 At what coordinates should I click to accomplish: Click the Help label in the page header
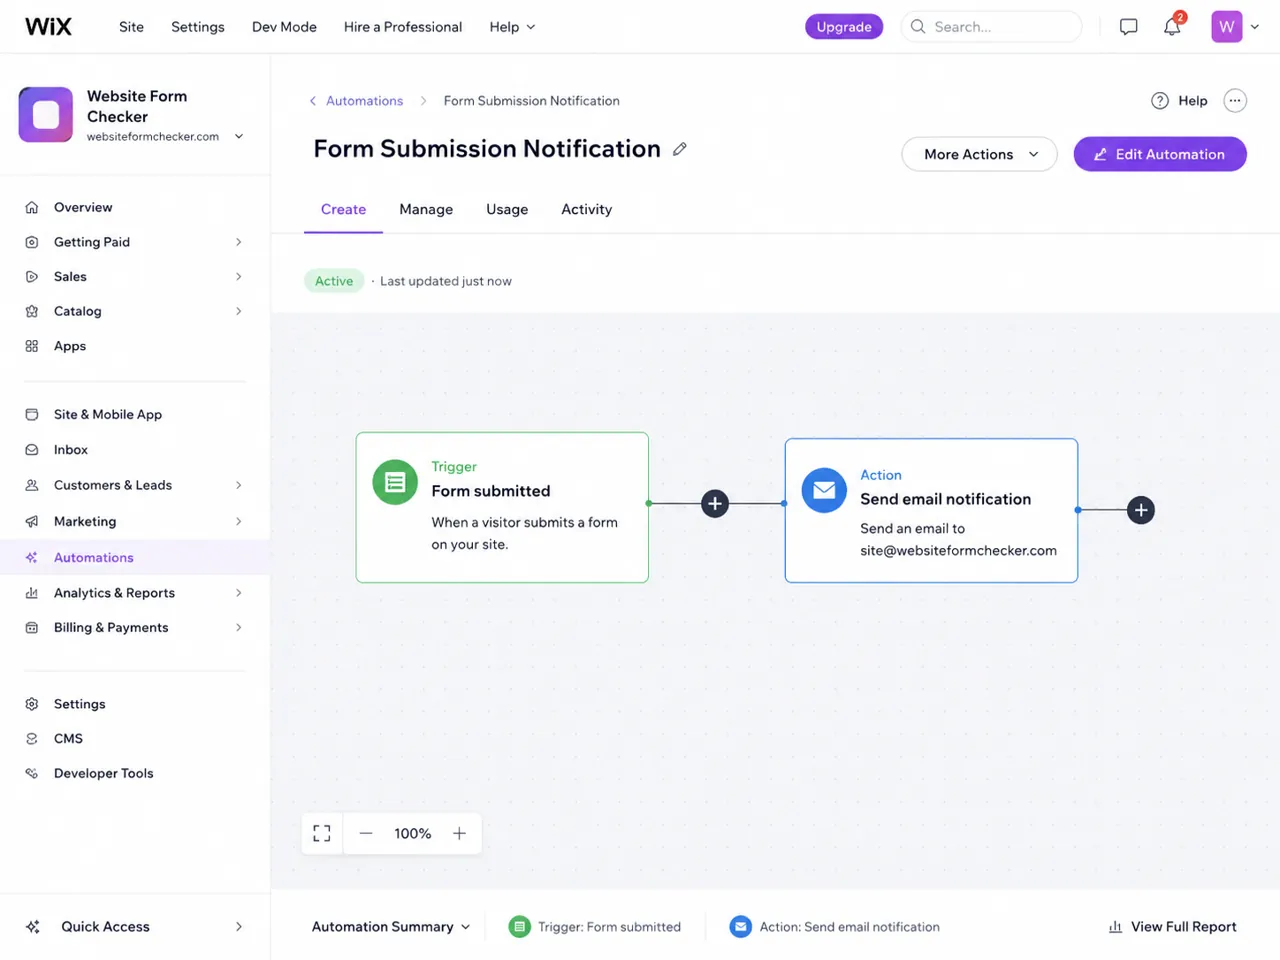1192,101
